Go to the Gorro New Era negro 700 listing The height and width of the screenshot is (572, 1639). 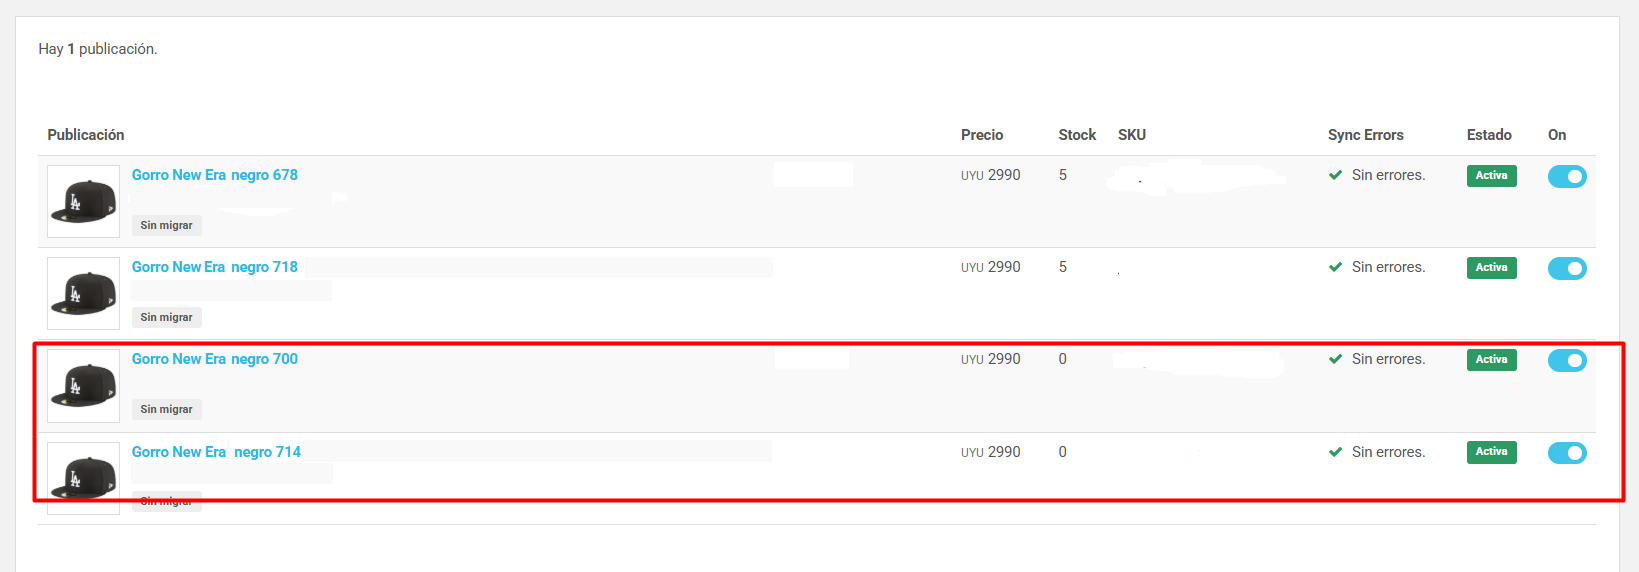click(x=215, y=359)
